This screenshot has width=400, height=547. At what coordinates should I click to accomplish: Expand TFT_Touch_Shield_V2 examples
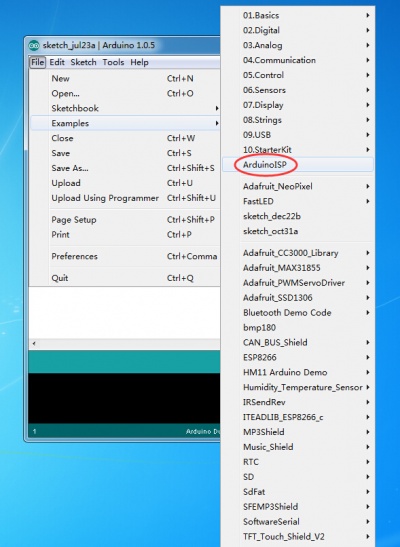coord(298,537)
